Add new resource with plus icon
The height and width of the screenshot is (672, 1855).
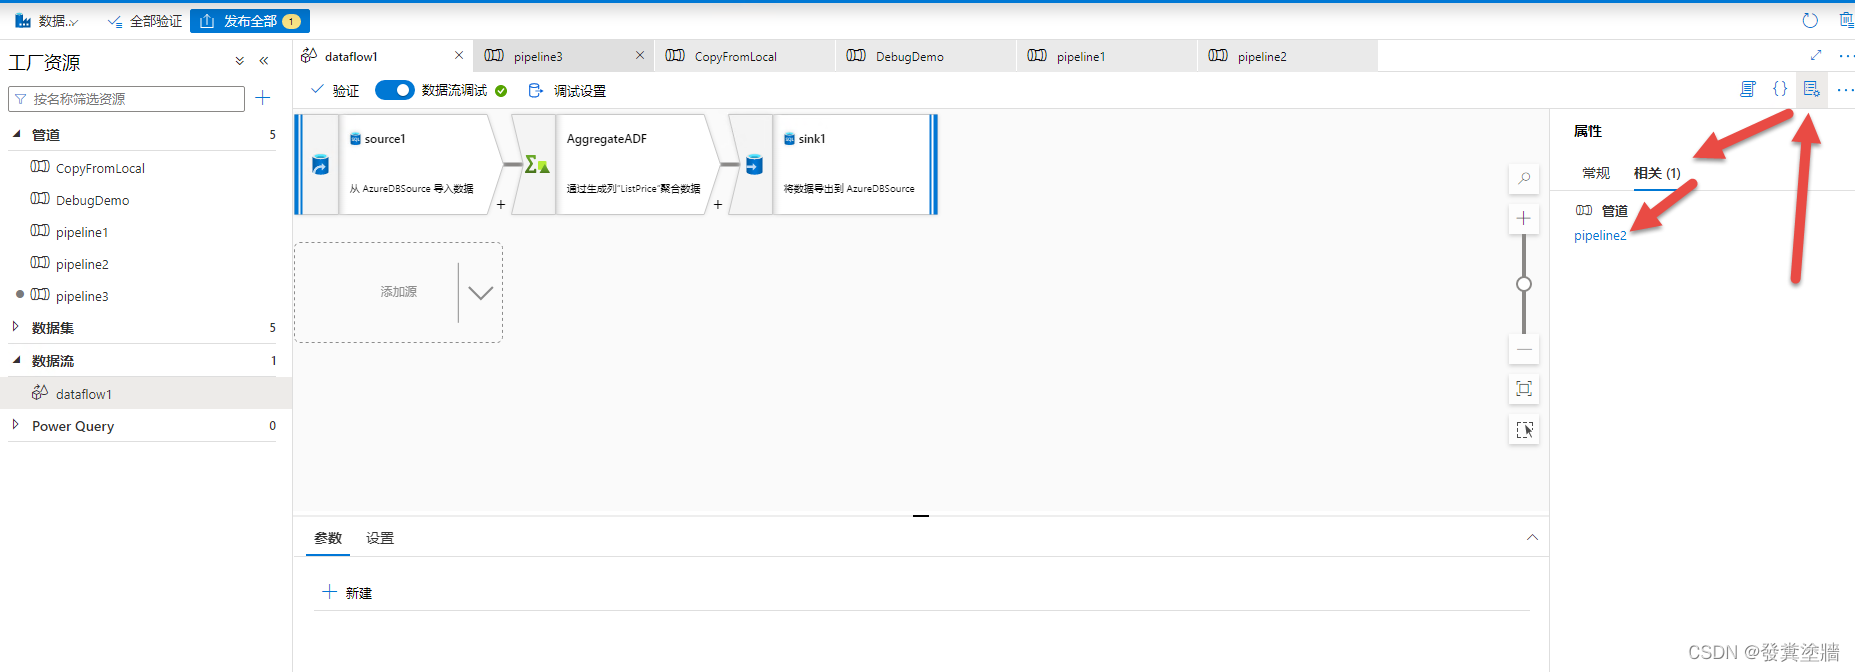[x=263, y=98]
